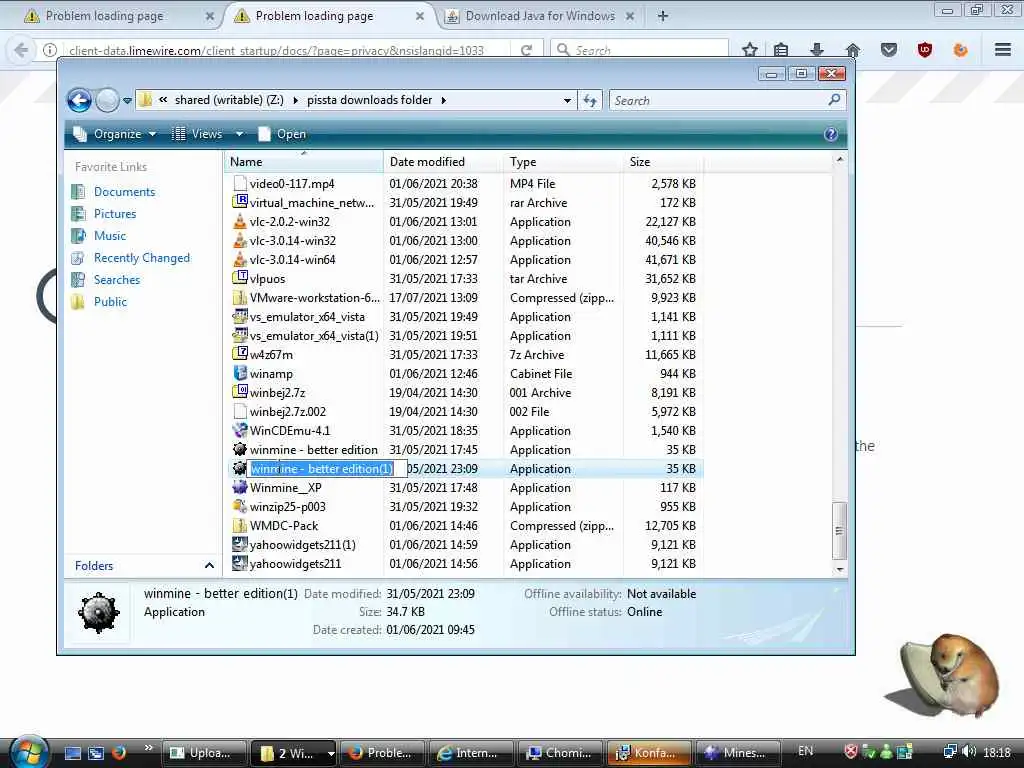Select the w4z67m 7z archive icon
The height and width of the screenshot is (768, 1024).
click(x=240, y=355)
